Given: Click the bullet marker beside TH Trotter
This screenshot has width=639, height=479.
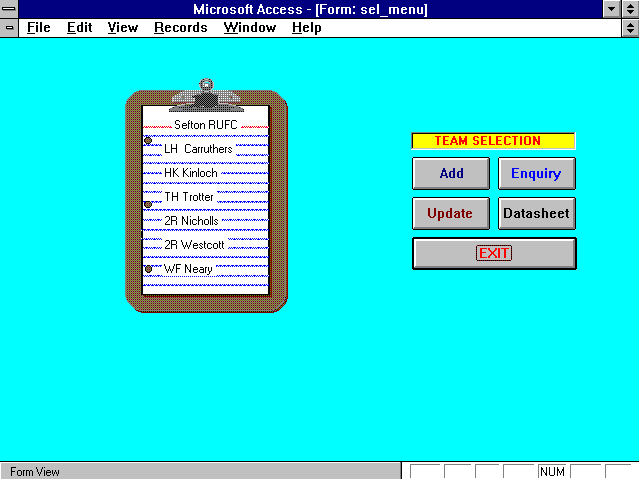Looking at the screenshot, I should 148,204.
